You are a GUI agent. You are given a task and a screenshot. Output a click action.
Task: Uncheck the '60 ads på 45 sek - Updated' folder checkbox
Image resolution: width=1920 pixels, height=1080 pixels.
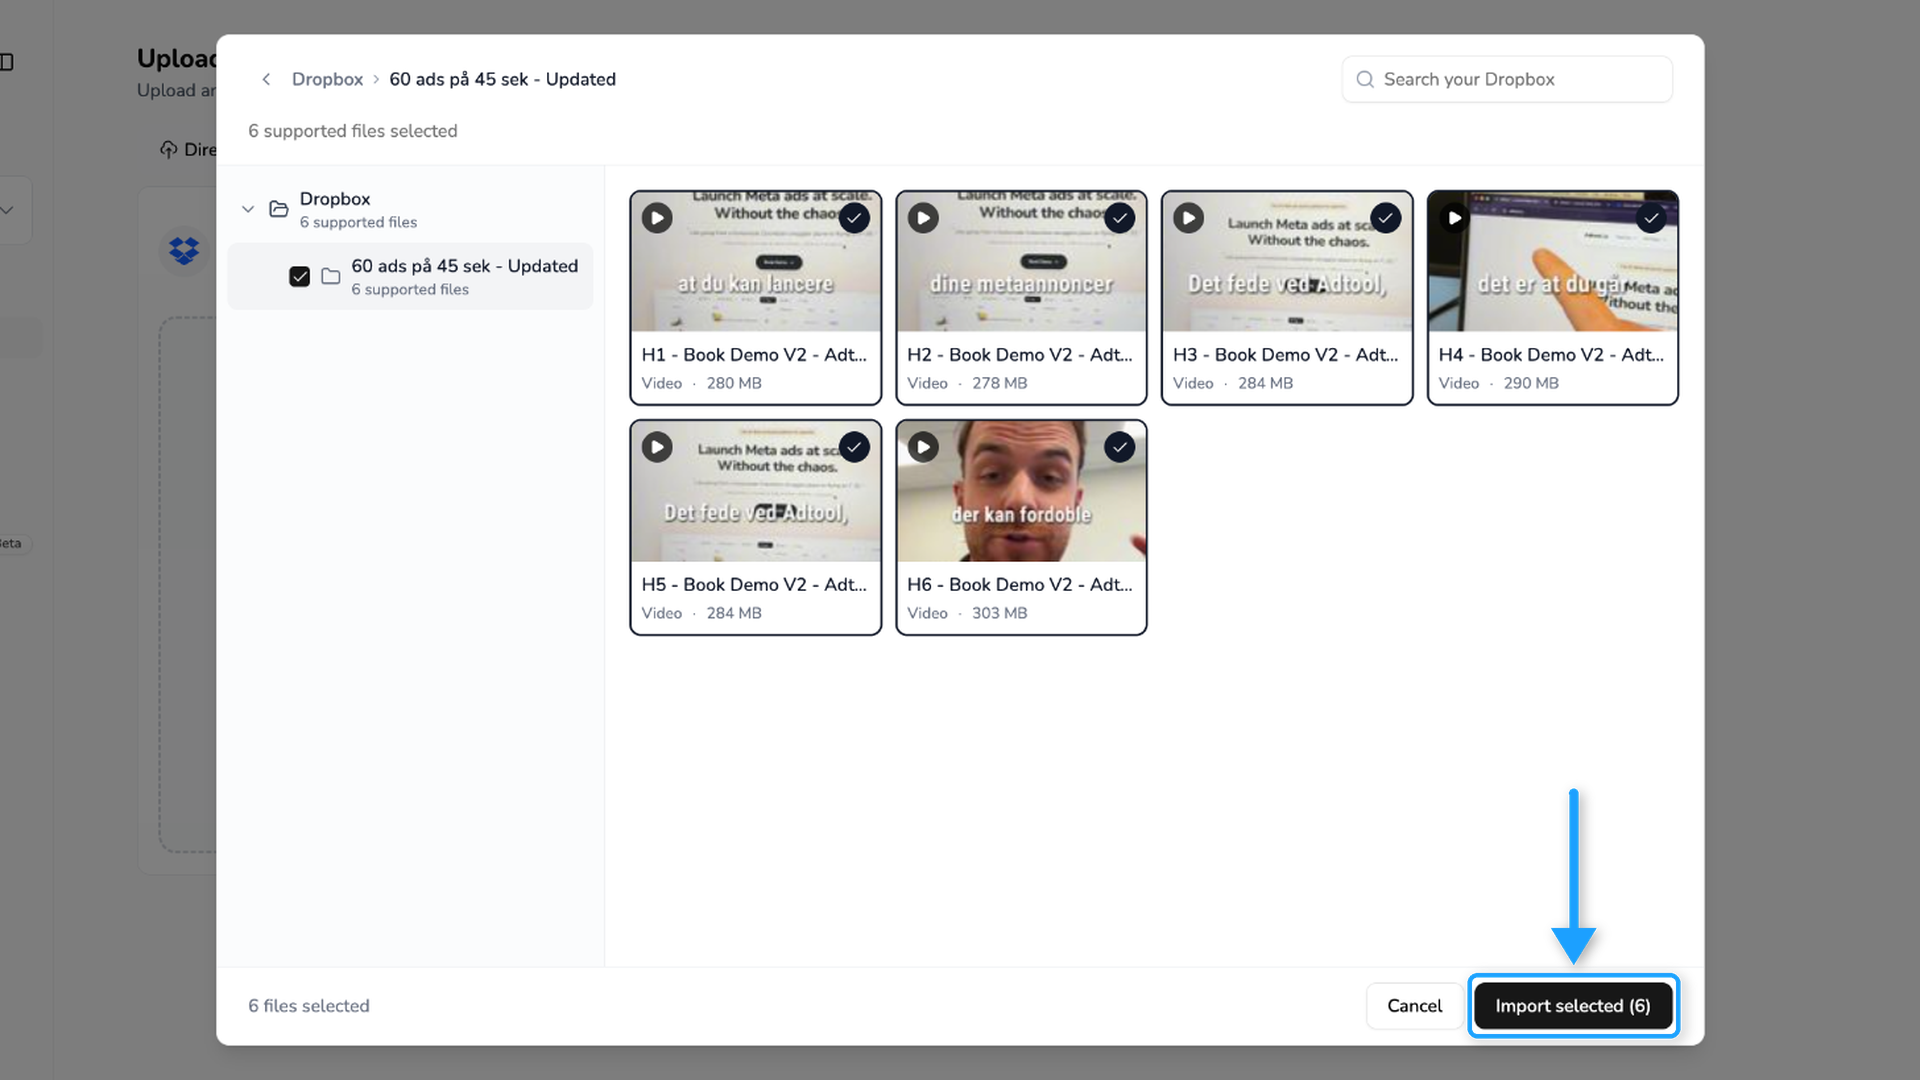coord(299,276)
